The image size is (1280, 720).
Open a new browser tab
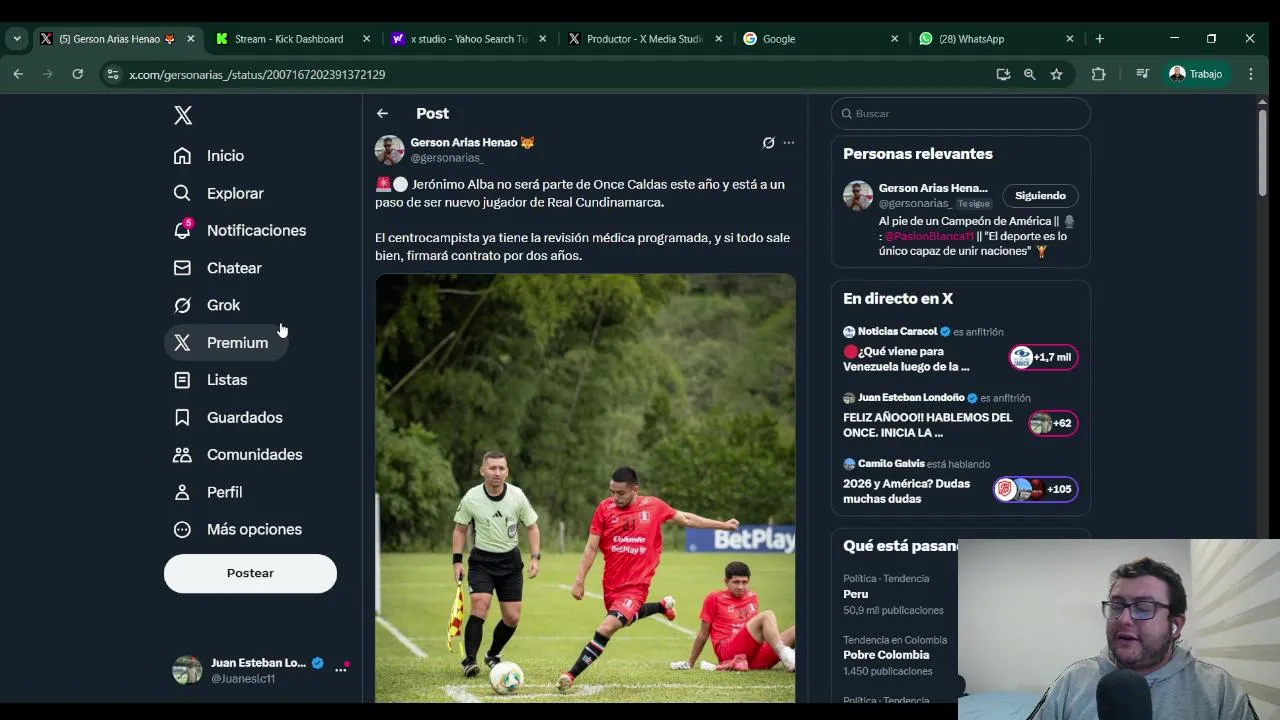pyautogui.click(x=1100, y=39)
